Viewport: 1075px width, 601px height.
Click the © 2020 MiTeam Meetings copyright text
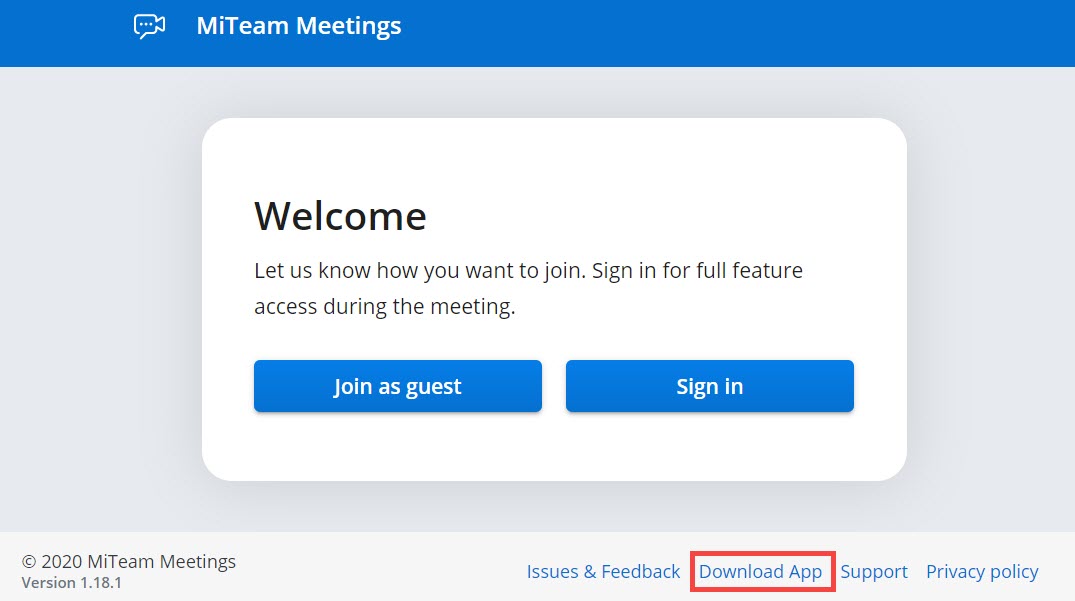(x=129, y=561)
